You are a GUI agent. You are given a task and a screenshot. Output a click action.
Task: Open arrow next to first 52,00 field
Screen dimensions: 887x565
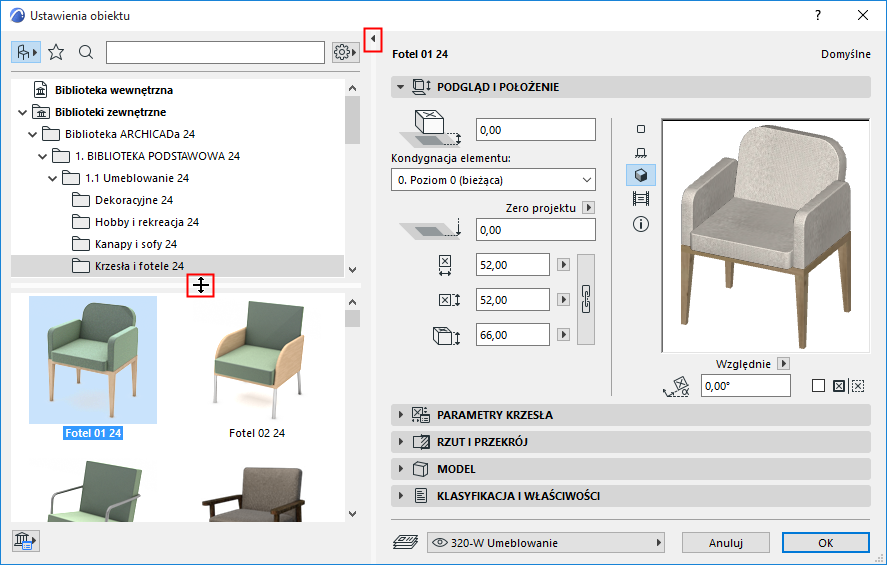point(563,265)
